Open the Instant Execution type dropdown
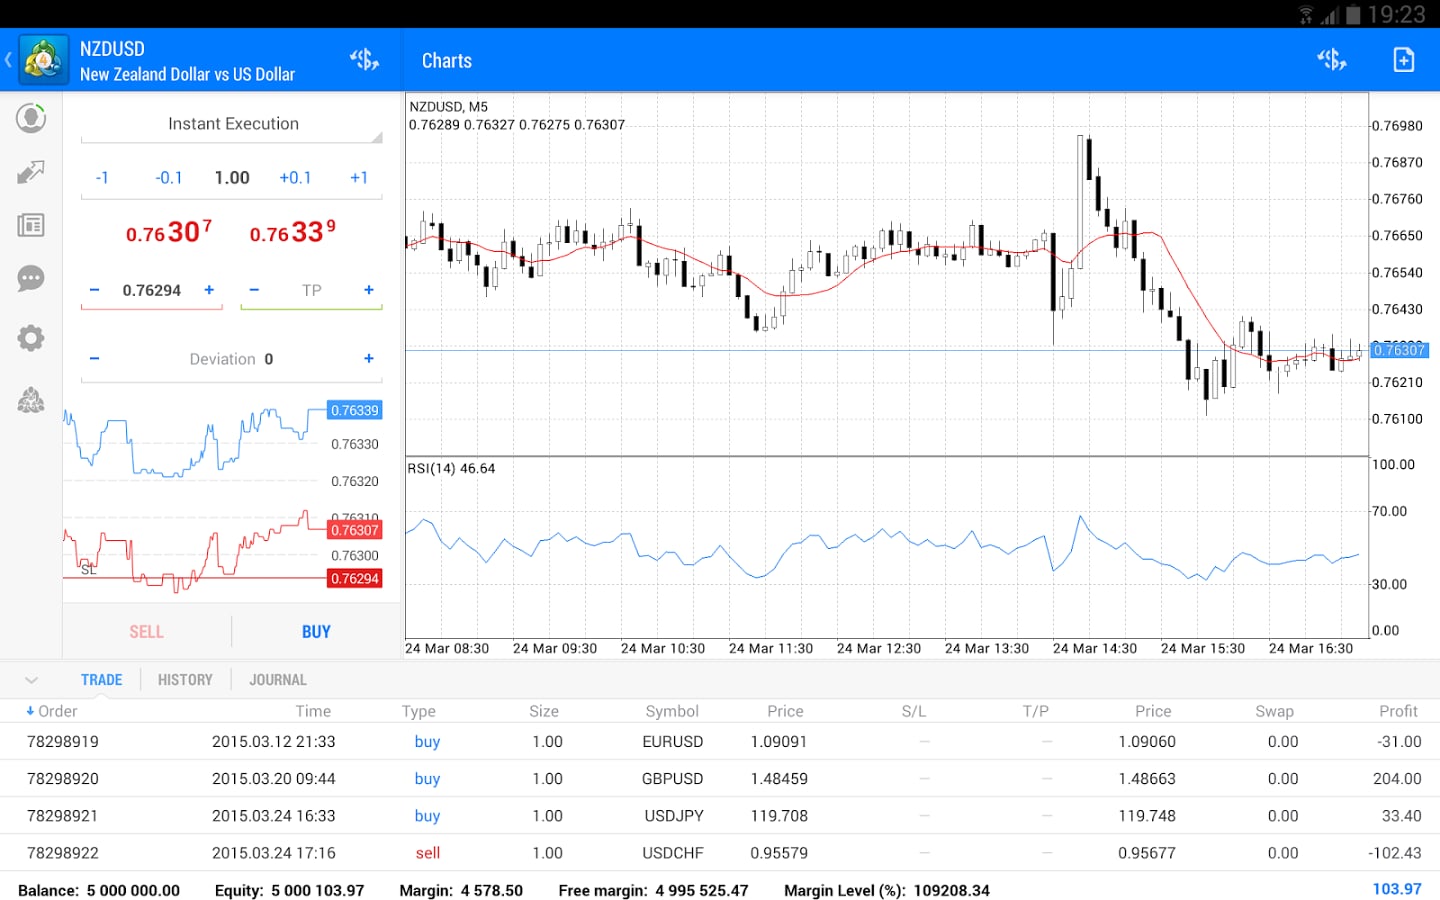The image size is (1440, 900). (232, 124)
